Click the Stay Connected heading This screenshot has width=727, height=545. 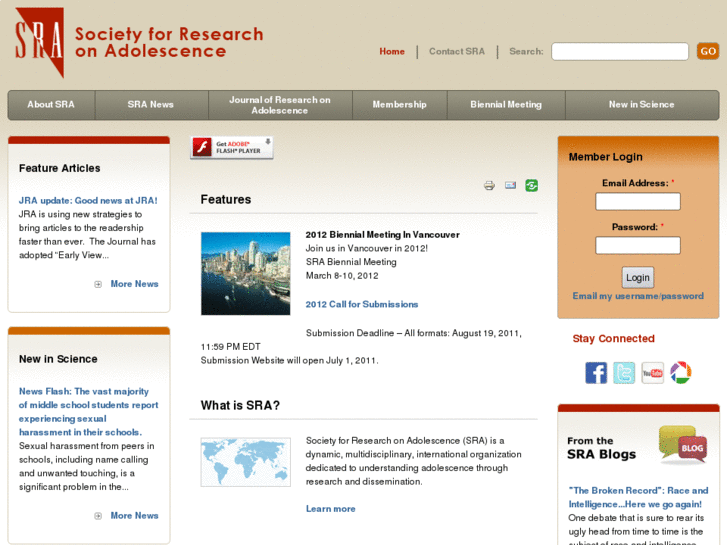click(x=613, y=339)
